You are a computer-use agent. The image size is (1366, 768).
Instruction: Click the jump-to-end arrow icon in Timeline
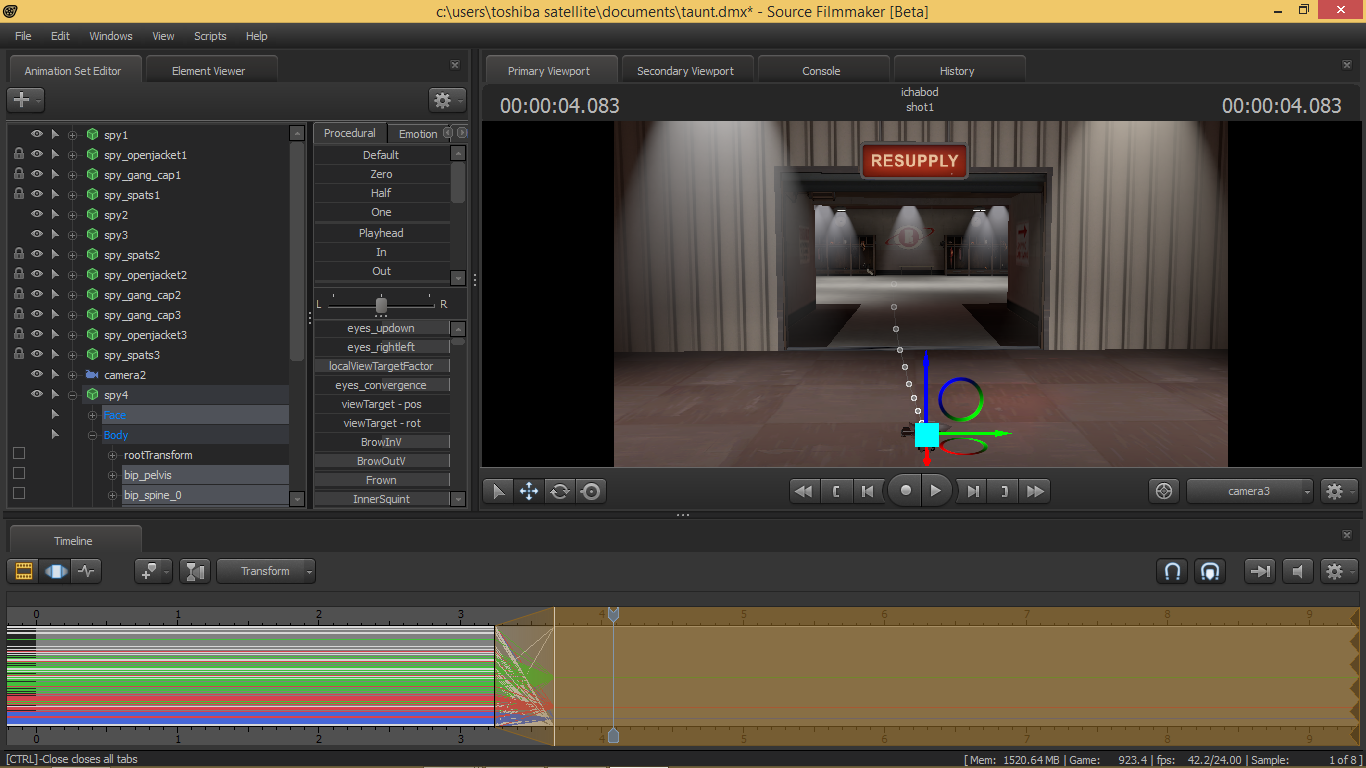click(1260, 571)
